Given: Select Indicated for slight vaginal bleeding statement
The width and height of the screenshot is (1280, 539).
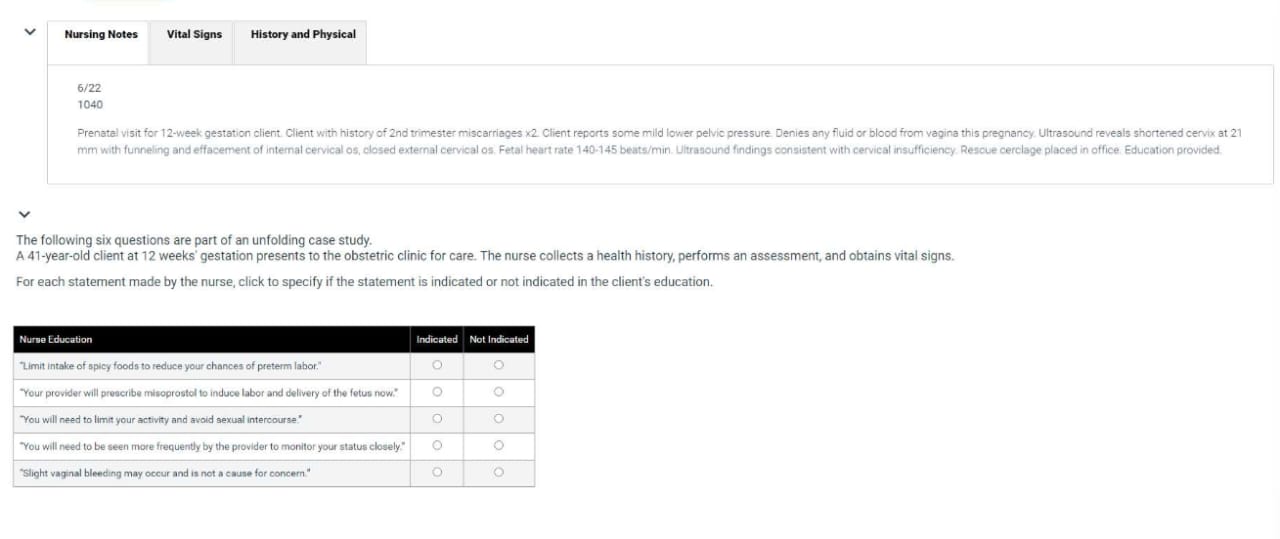Looking at the screenshot, I should tap(437, 472).
